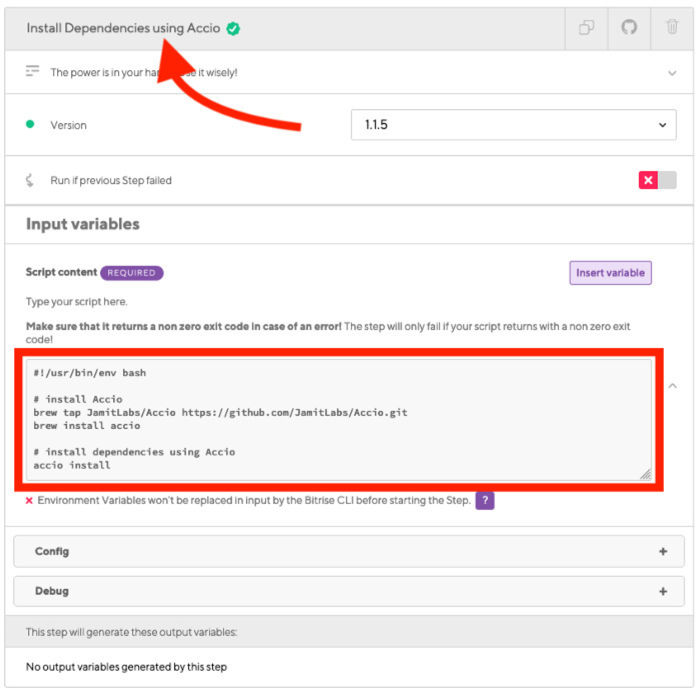Click '# install dependencies using Accio' comment
Image resolution: width=700 pixels, height=692 pixels.
pos(134,452)
